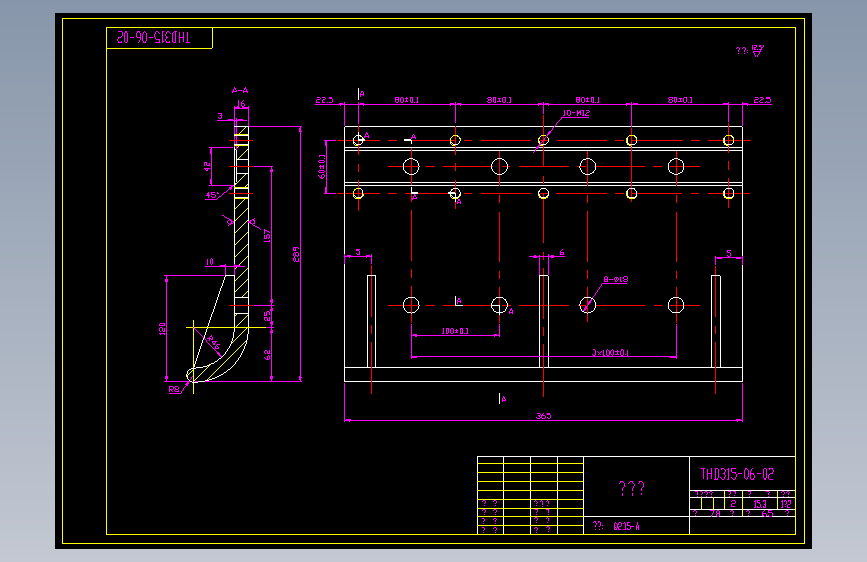Viewport: 867px width, 562px height.
Task: Click the A-A section view label
Action: click(240, 90)
